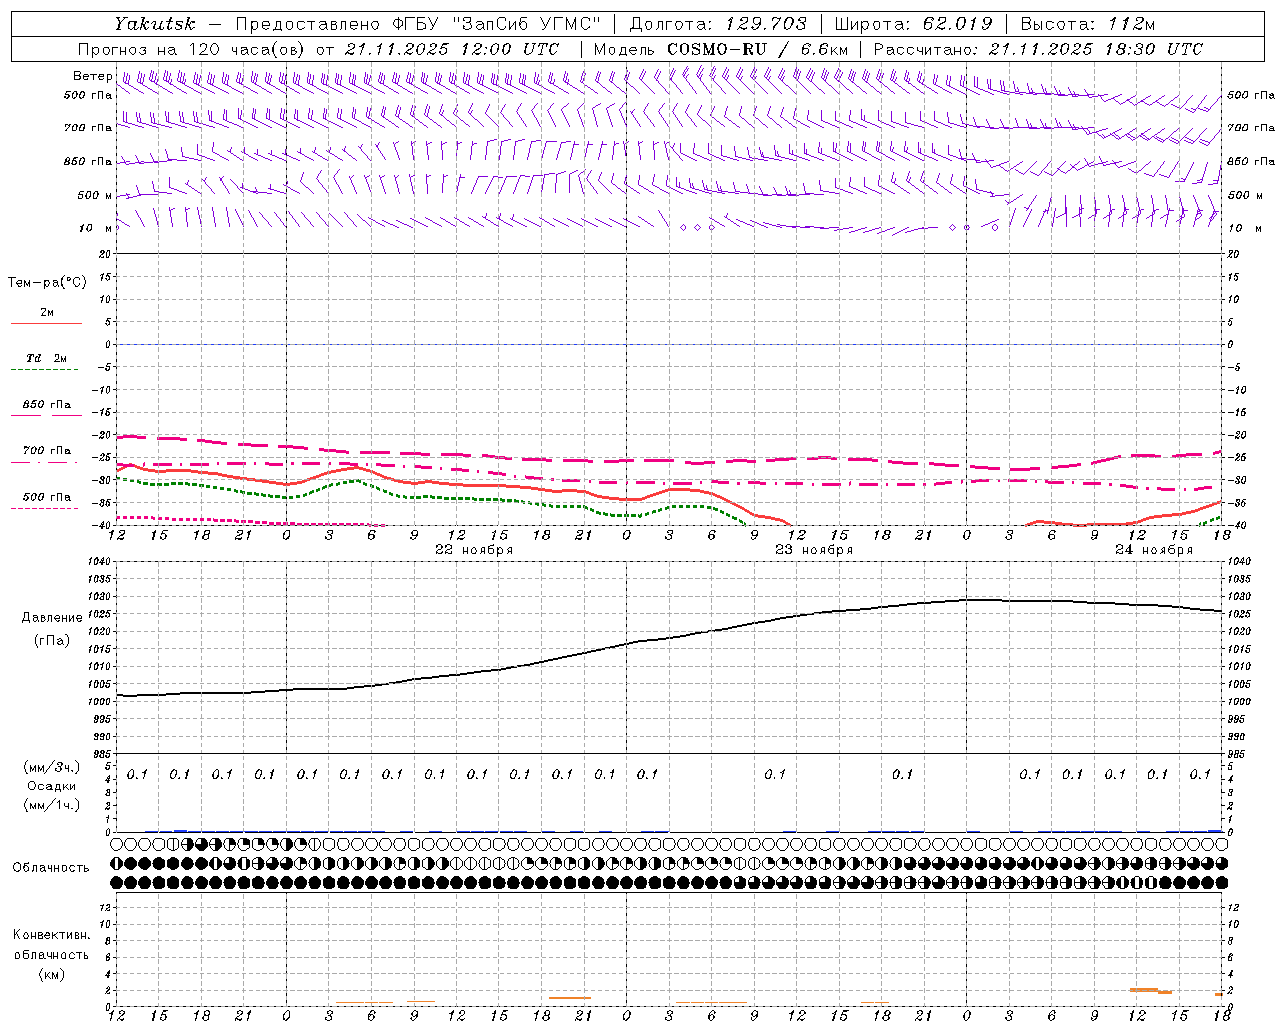Click the left 0 °C temperature axis tick
Image resolution: width=1280 pixels, height=1024 pixels.
[109, 345]
